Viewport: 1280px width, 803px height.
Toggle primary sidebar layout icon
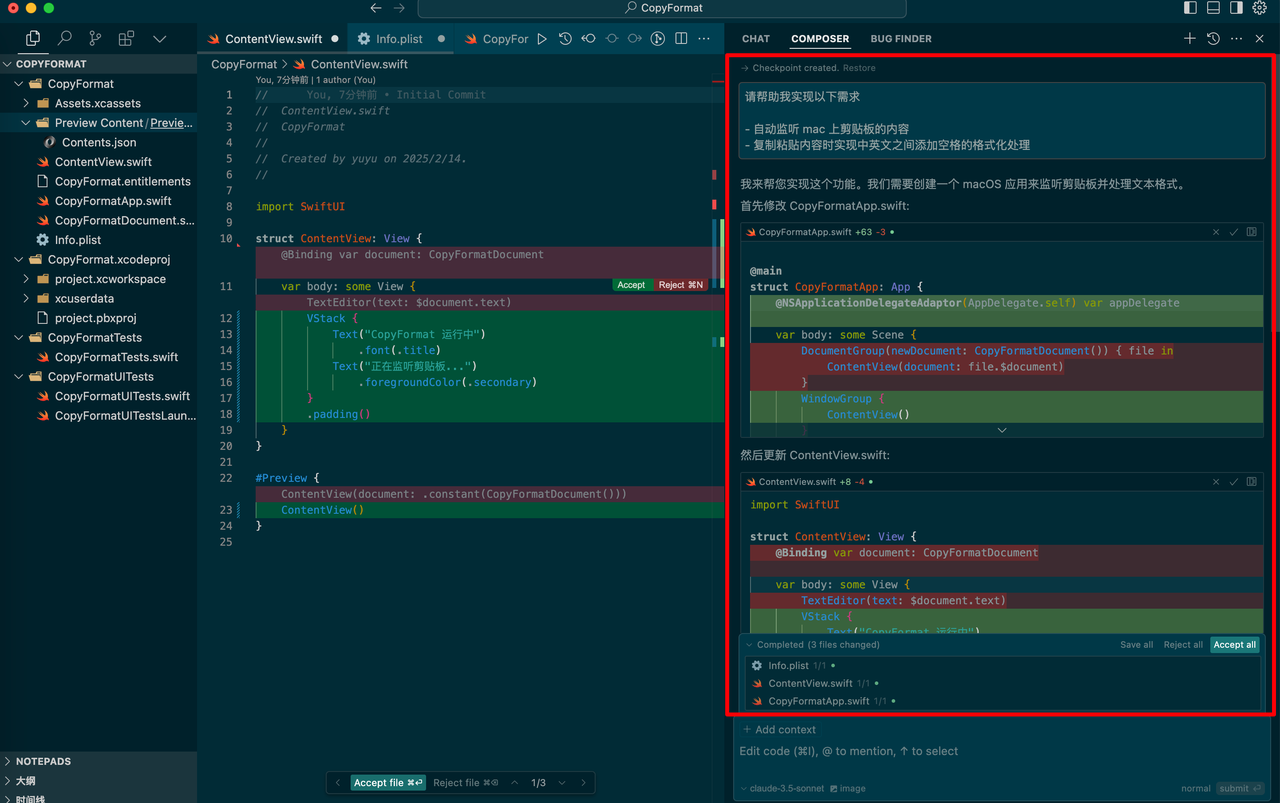1190,8
